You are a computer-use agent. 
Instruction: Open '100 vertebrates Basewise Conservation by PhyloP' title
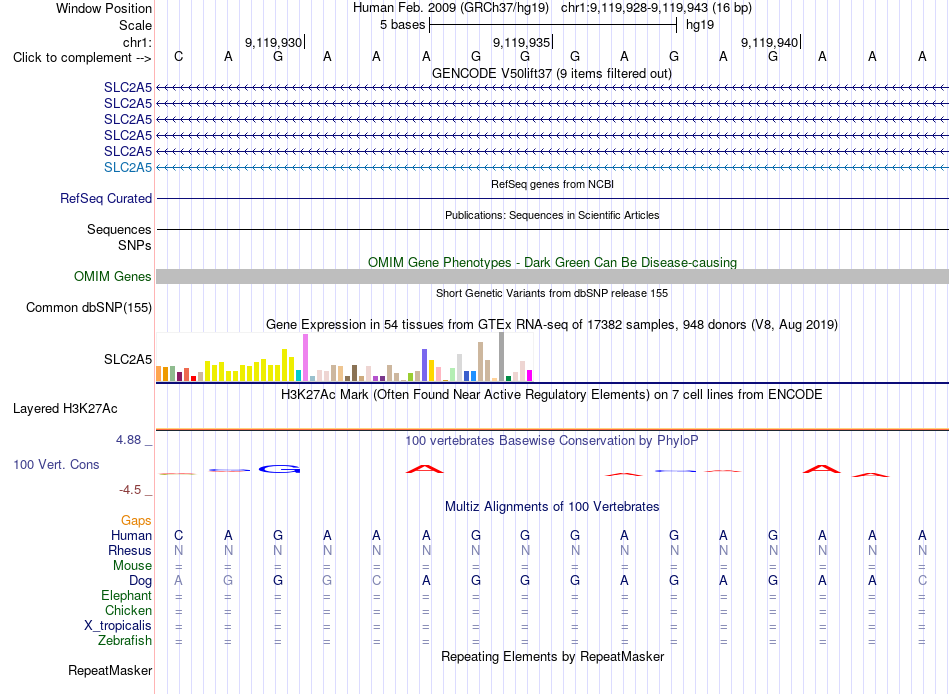pyautogui.click(x=551, y=441)
